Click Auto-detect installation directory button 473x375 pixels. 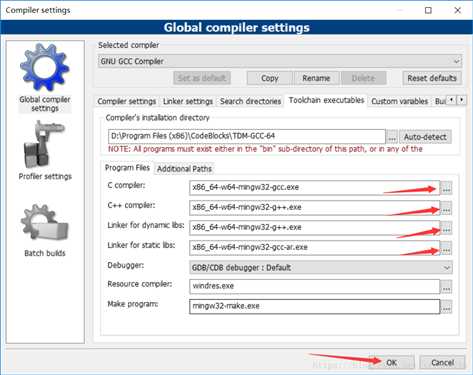[x=425, y=137]
